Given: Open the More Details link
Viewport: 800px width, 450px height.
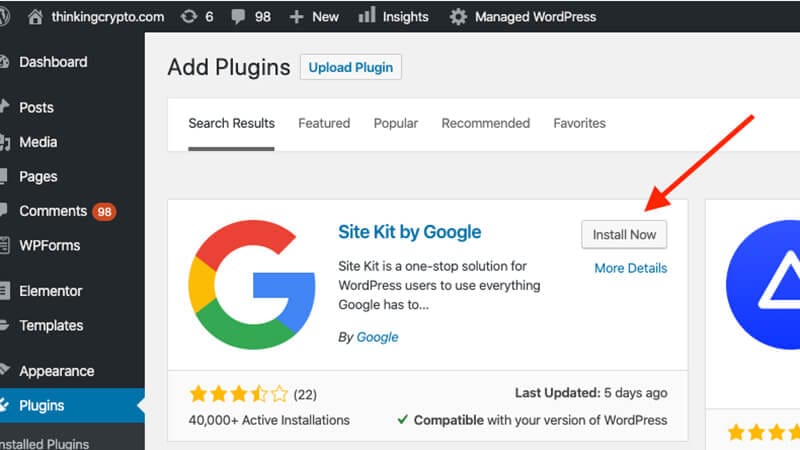Looking at the screenshot, I should tap(630, 268).
